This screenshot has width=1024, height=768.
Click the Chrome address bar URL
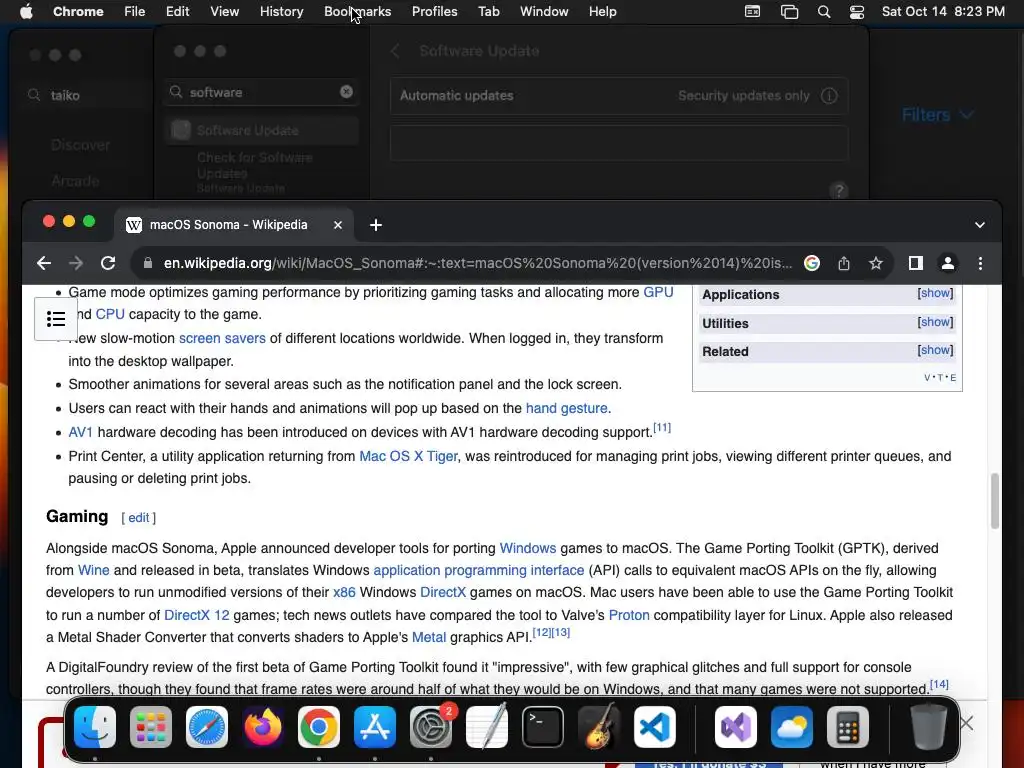coord(477,263)
